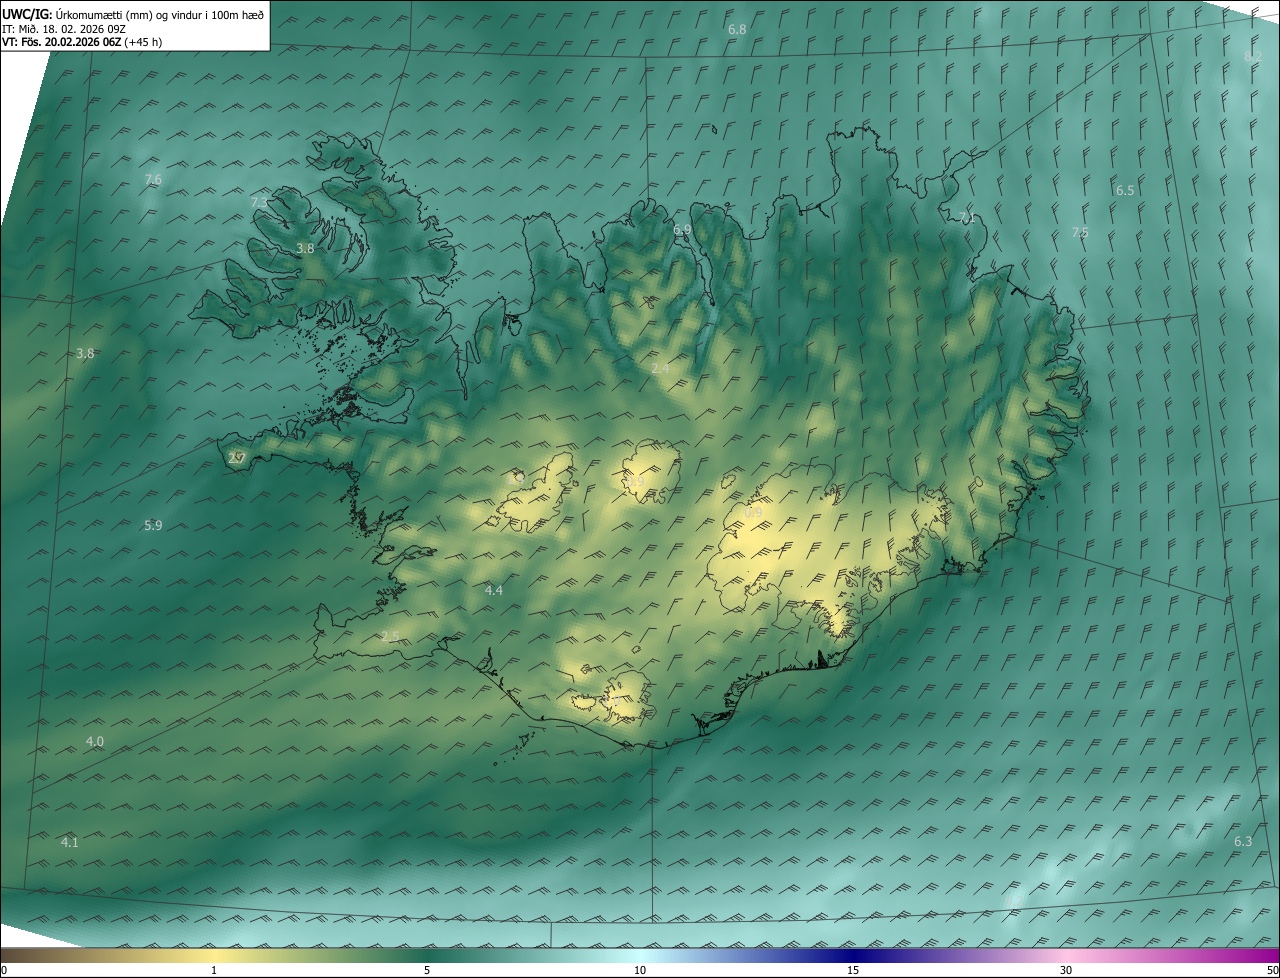Click the 10 label on the colour scale

click(640, 971)
